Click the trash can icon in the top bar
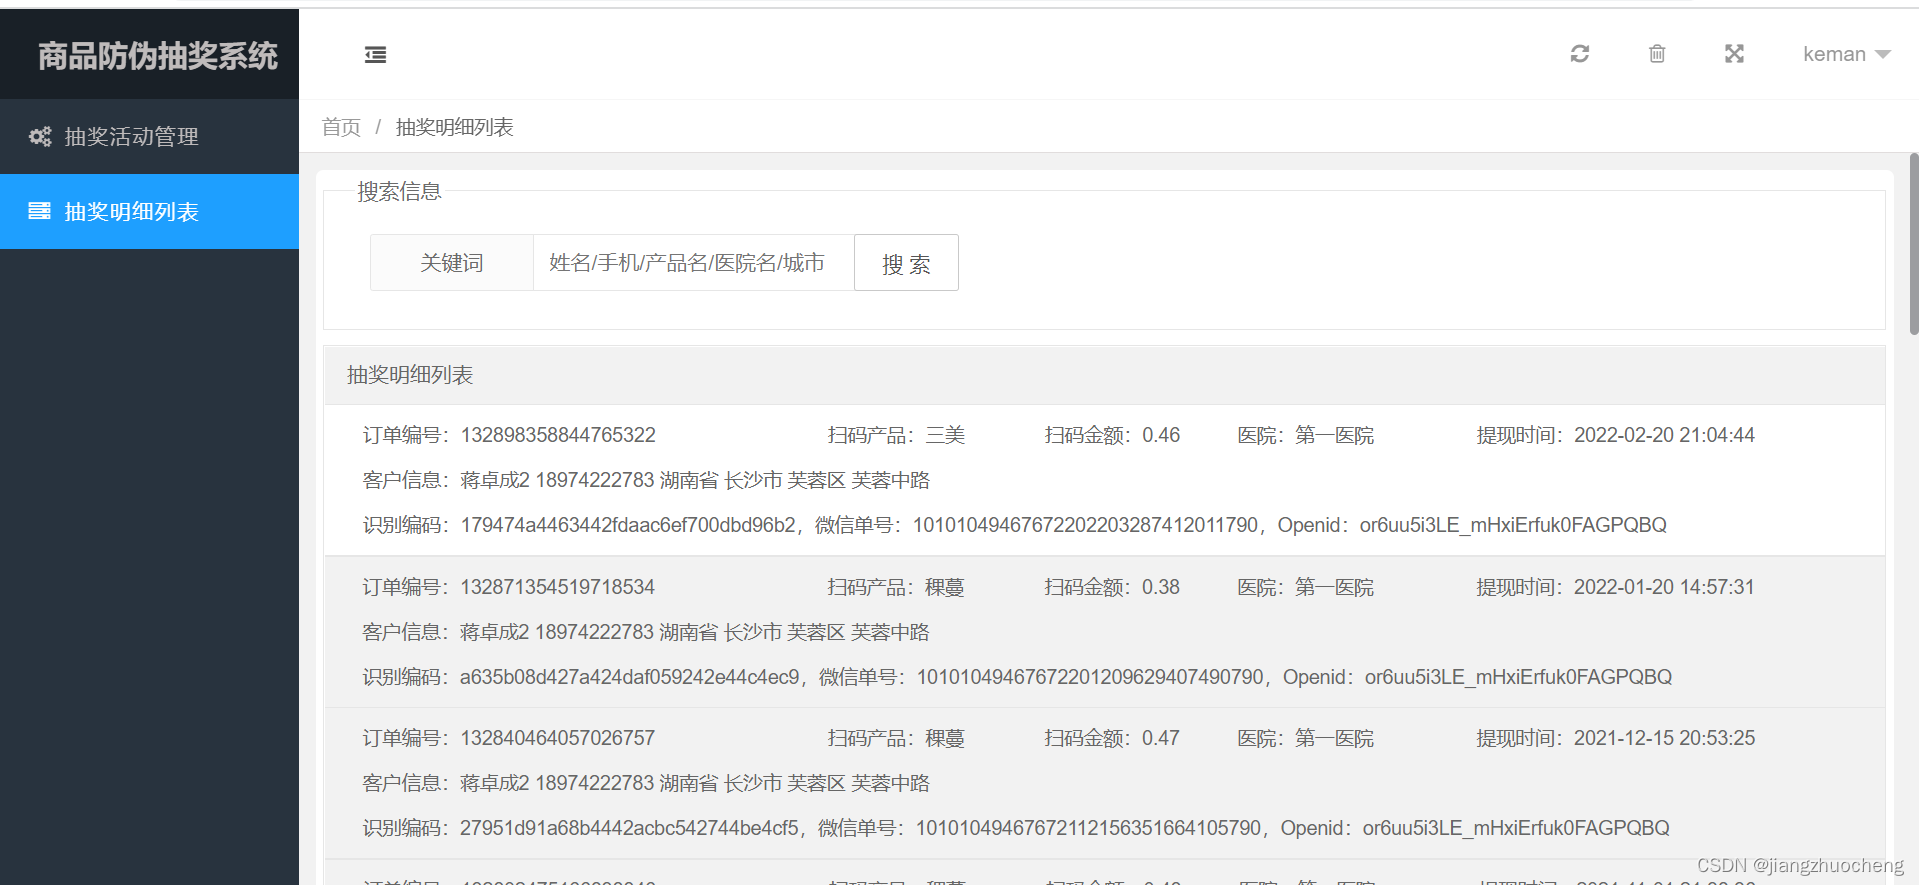The height and width of the screenshot is (885, 1919). 1657,54
